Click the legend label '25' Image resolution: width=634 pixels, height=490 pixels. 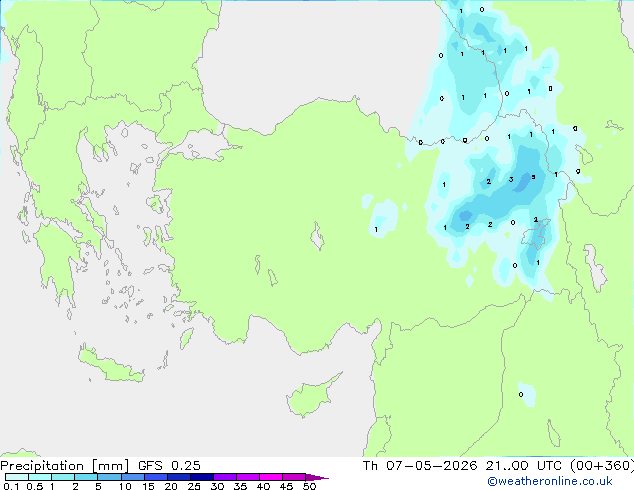194,486
